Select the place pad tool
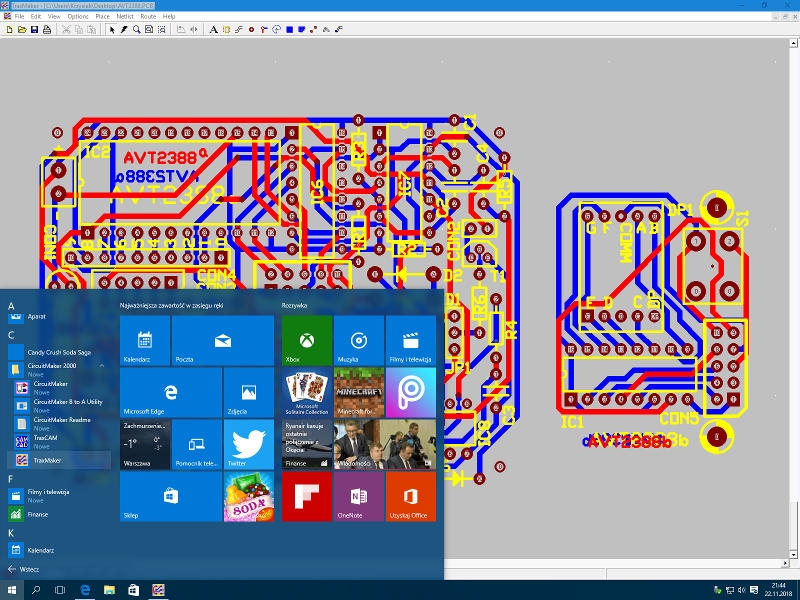 point(251,30)
